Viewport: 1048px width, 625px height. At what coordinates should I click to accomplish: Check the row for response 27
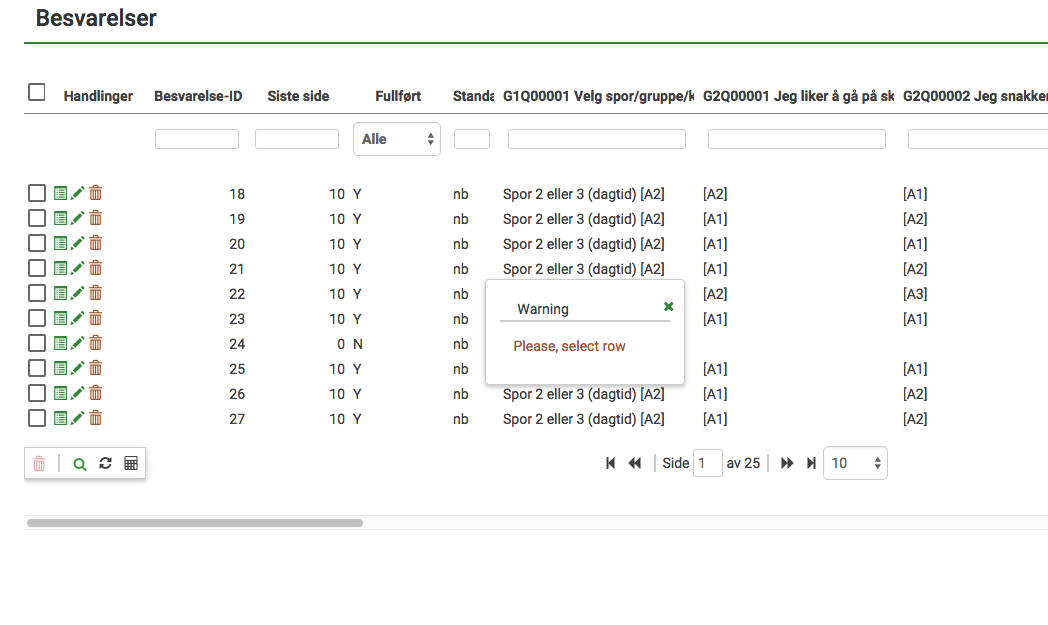(37, 418)
